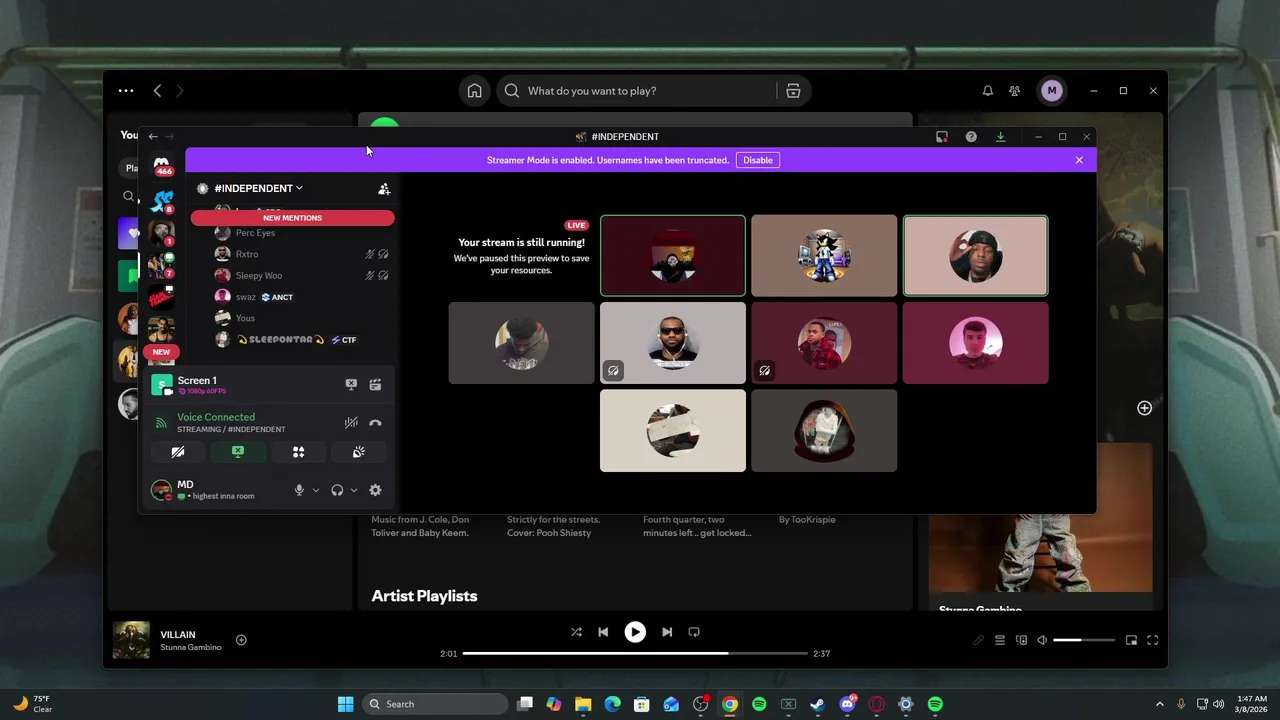Open Windows taskbar Search box
Image resolution: width=1280 pixels, height=720 pixels.
434,704
